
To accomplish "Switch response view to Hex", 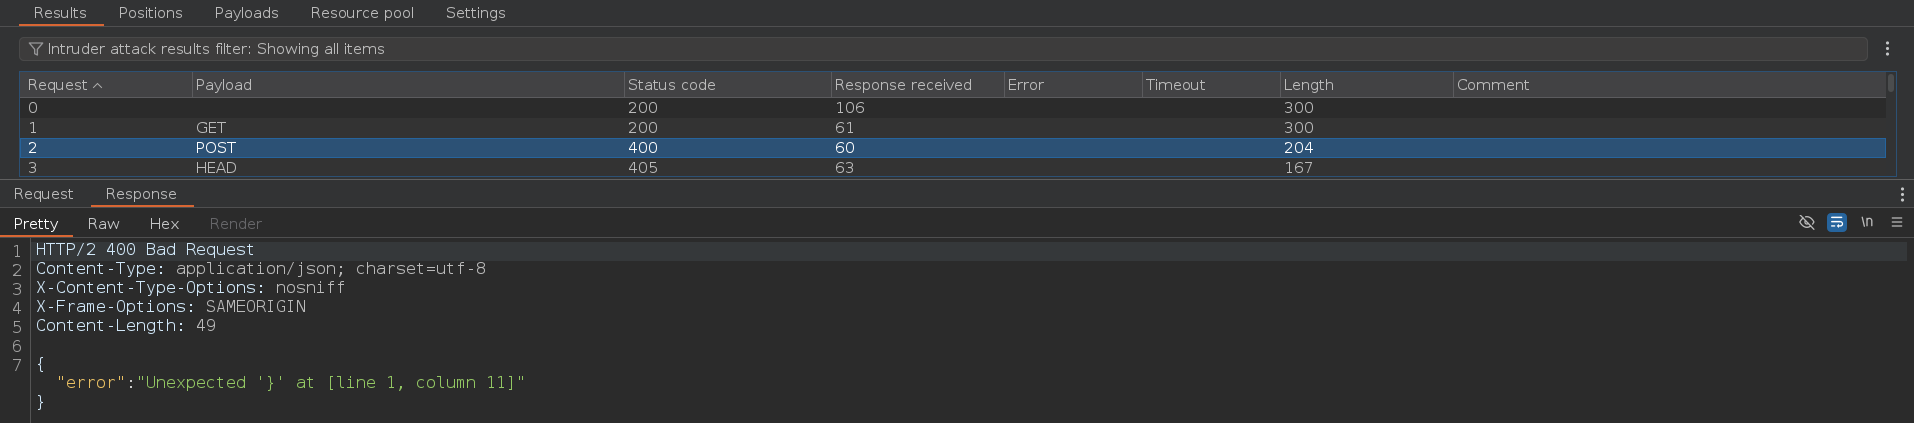I will click(x=164, y=224).
